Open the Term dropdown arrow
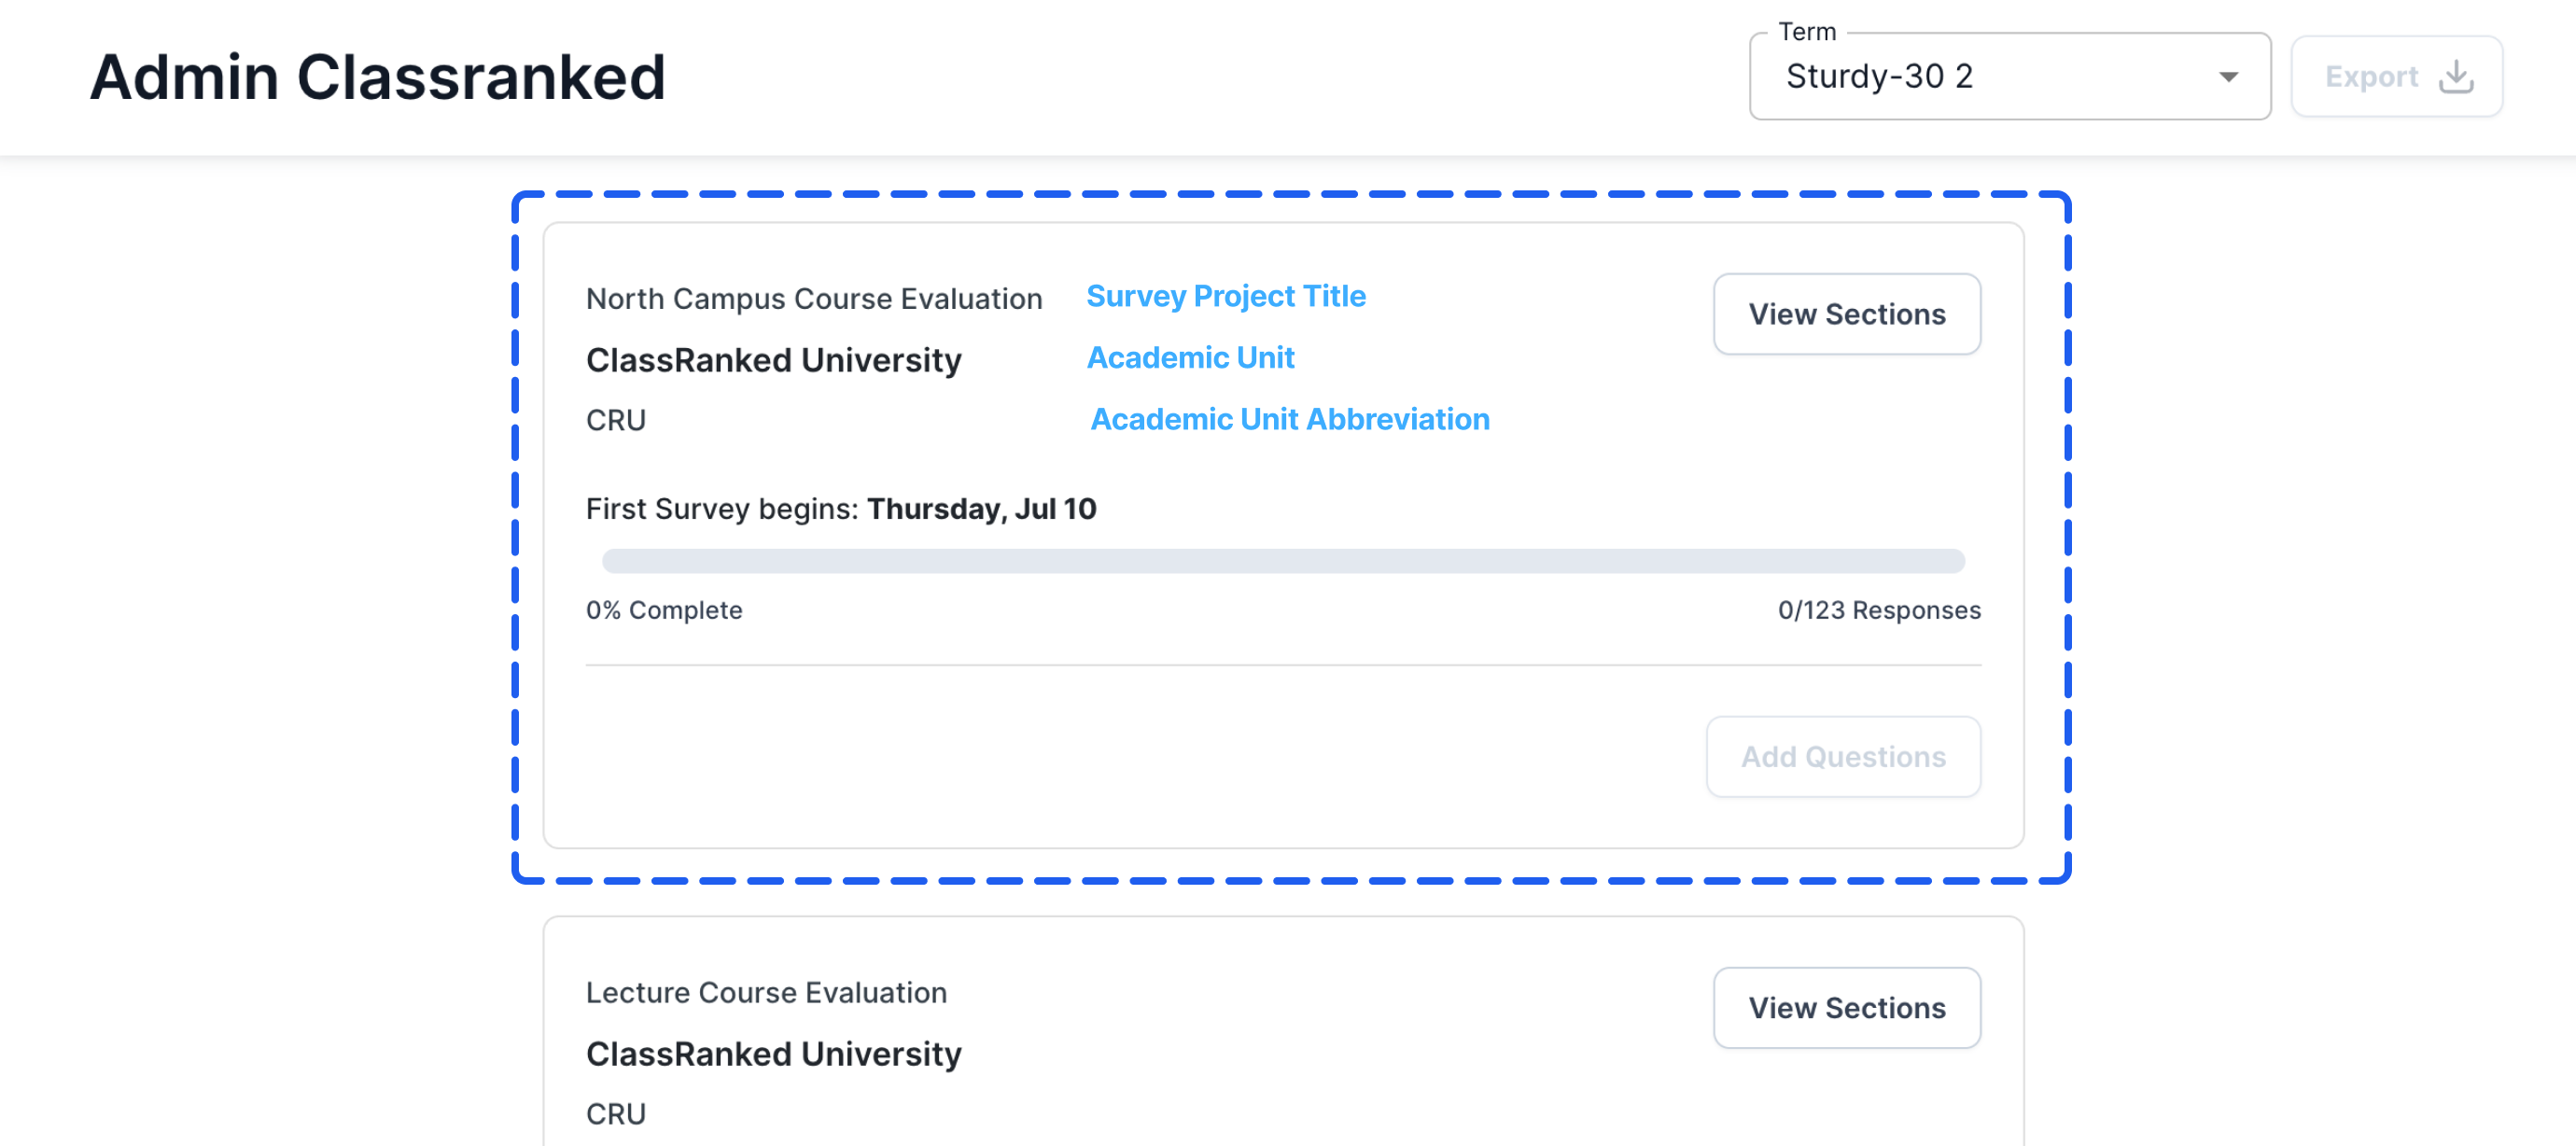The width and height of the screenshot is (2576, 1146). coord(2228,77)
